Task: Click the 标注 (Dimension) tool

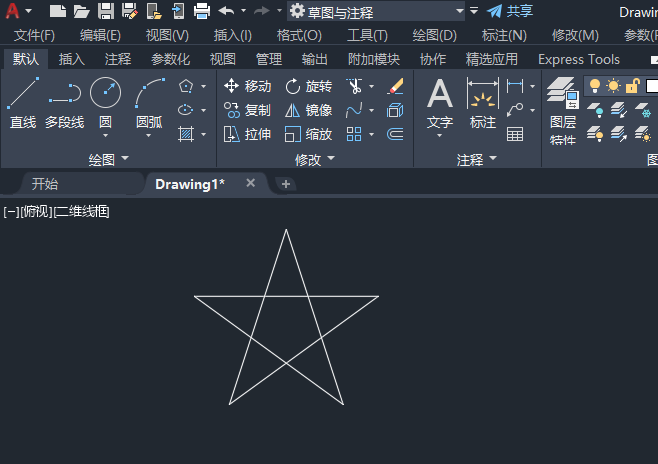Action: click(x=483, y=104)
